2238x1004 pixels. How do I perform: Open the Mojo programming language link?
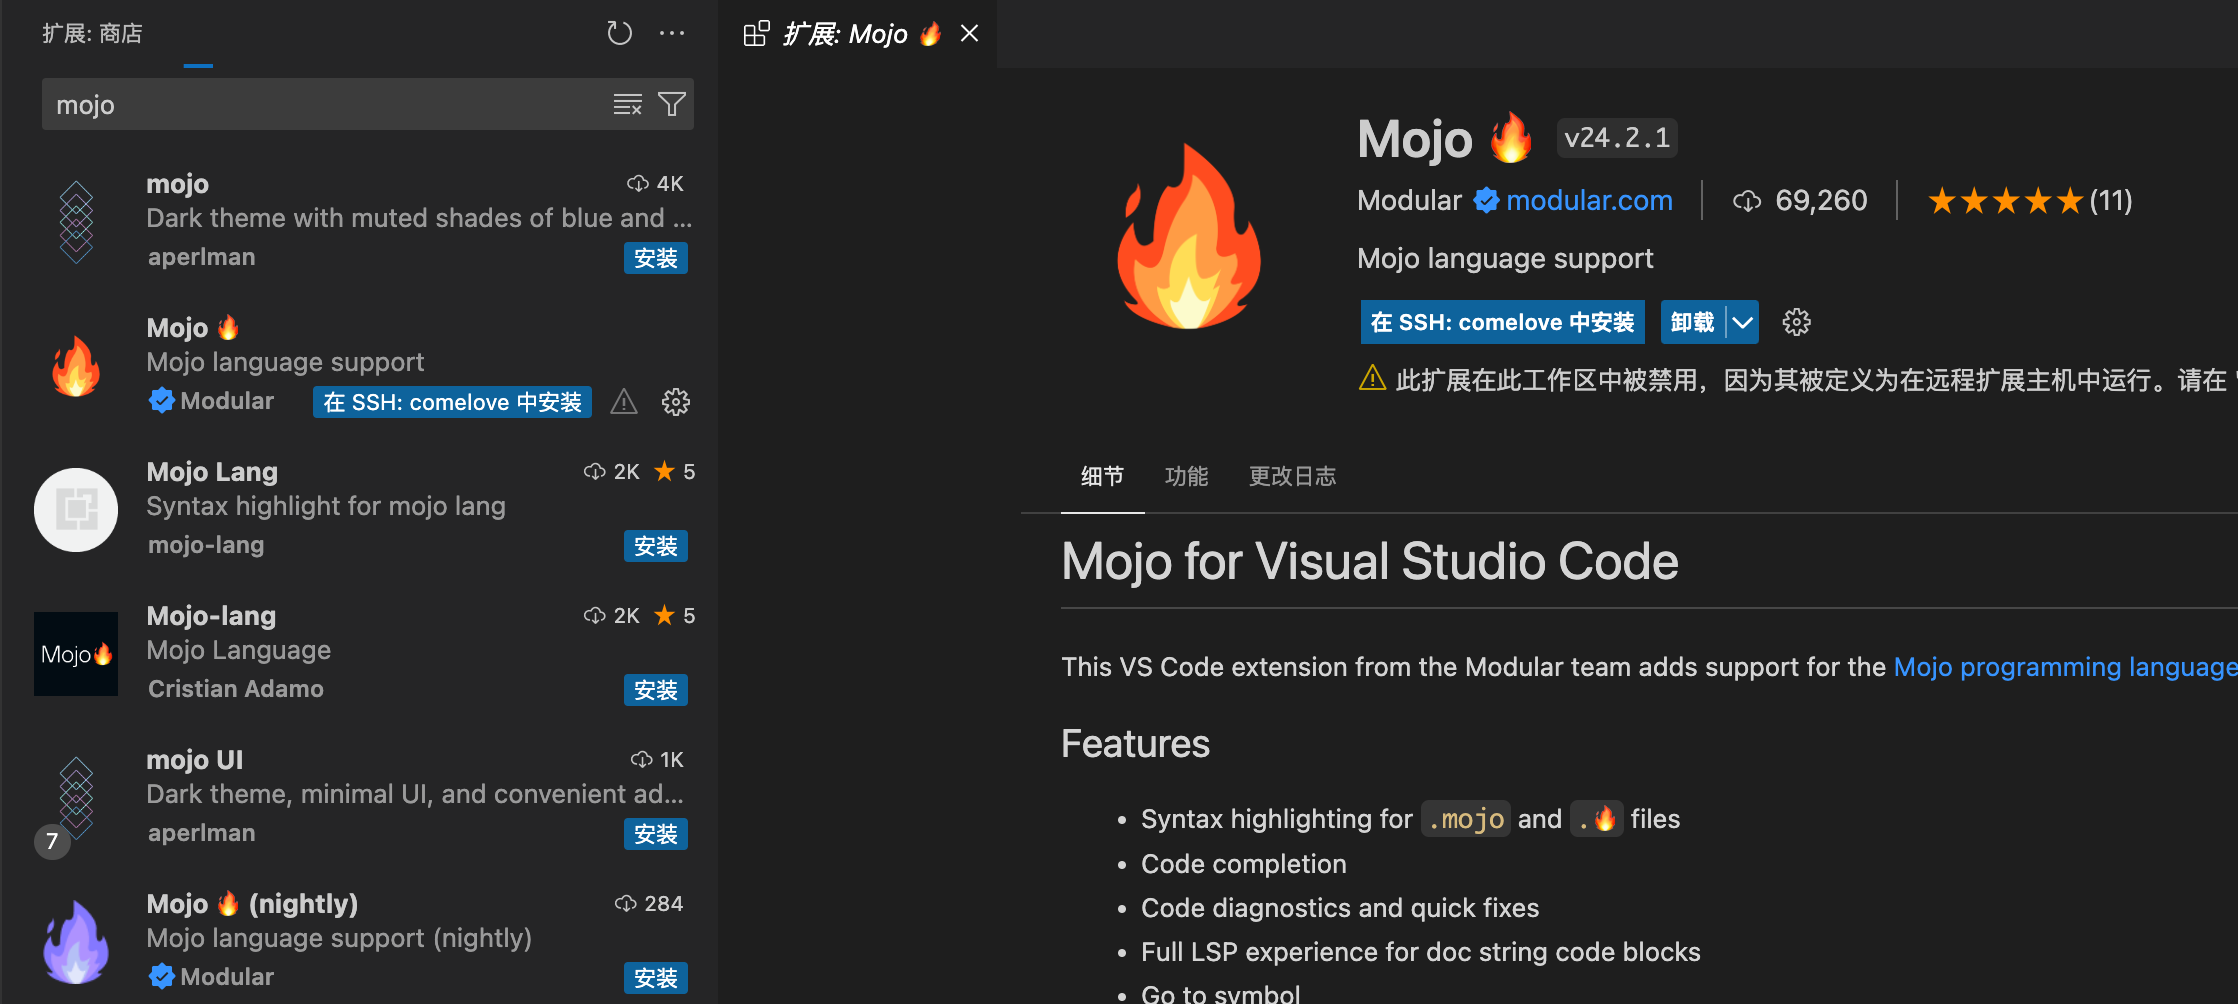tap(2065, 667)
